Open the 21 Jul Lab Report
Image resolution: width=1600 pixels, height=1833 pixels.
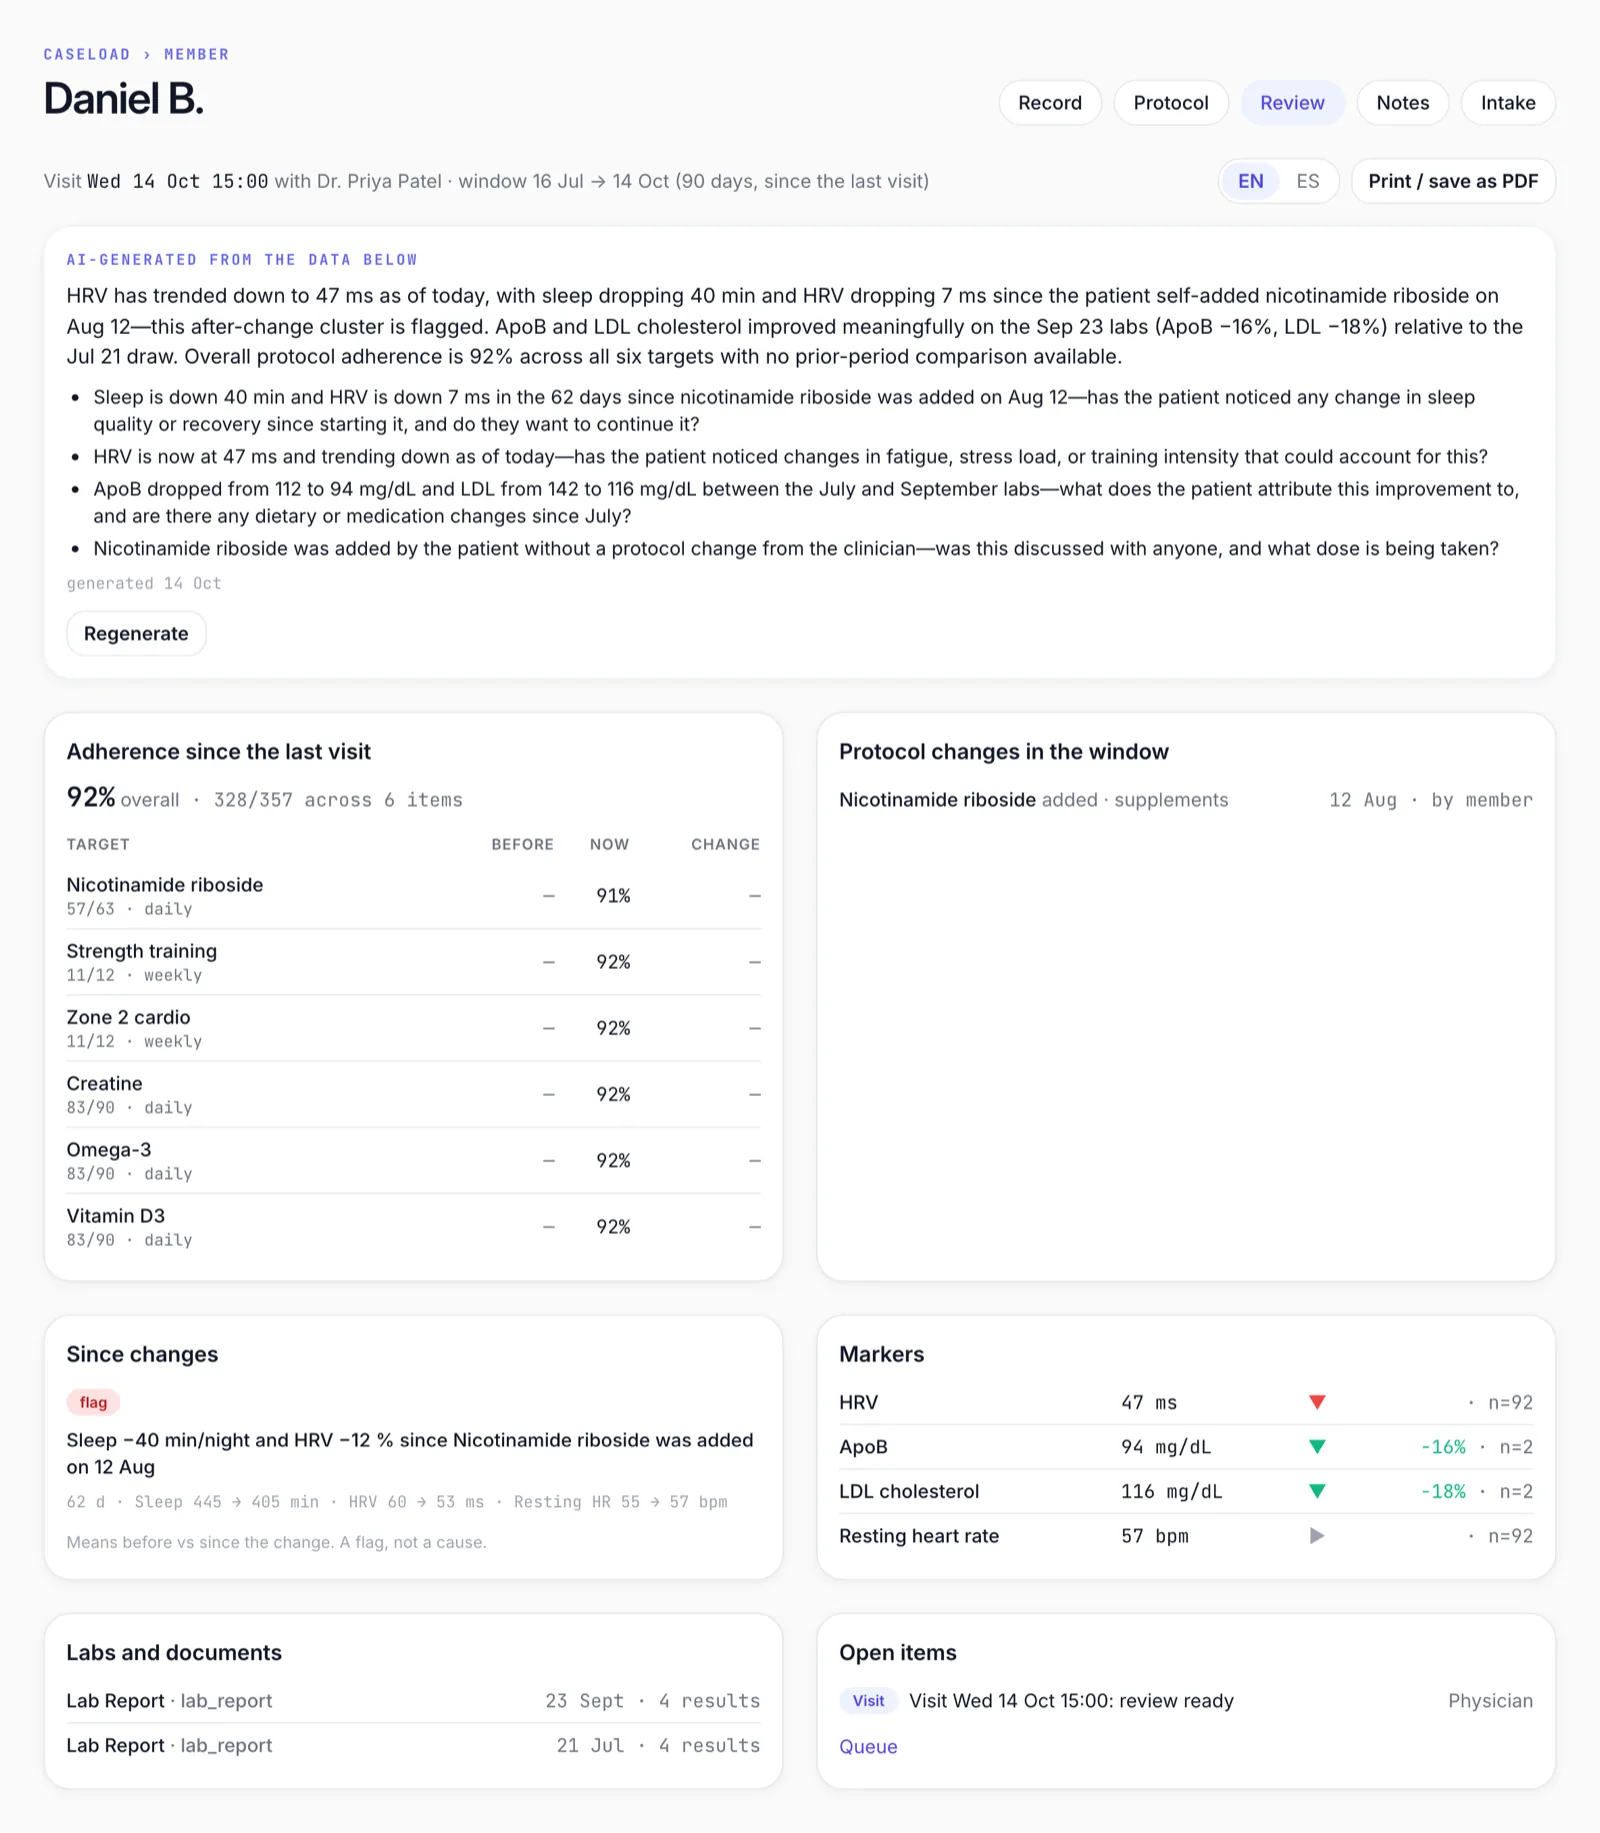413,1746
